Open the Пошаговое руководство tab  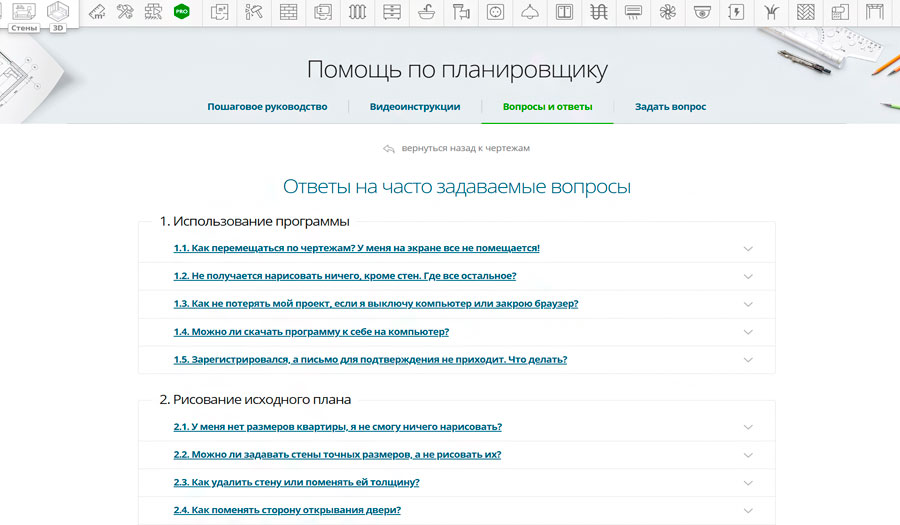tap(267, 107)
